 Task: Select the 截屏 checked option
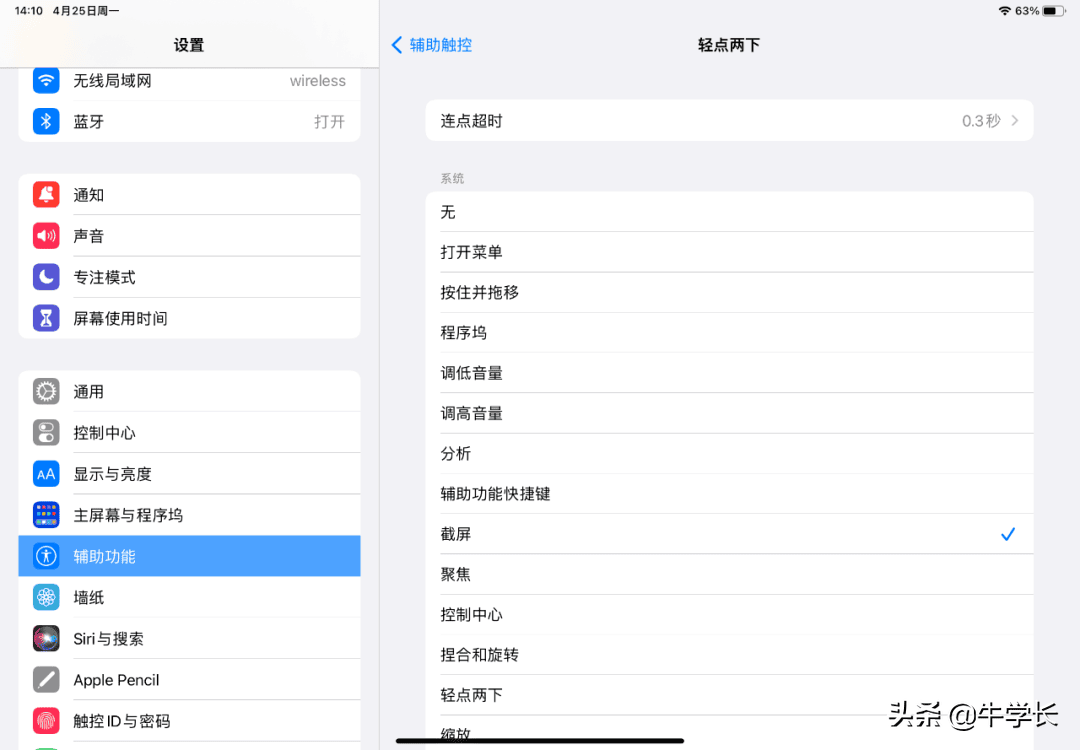pyautogui.click(x=728, y=534)
